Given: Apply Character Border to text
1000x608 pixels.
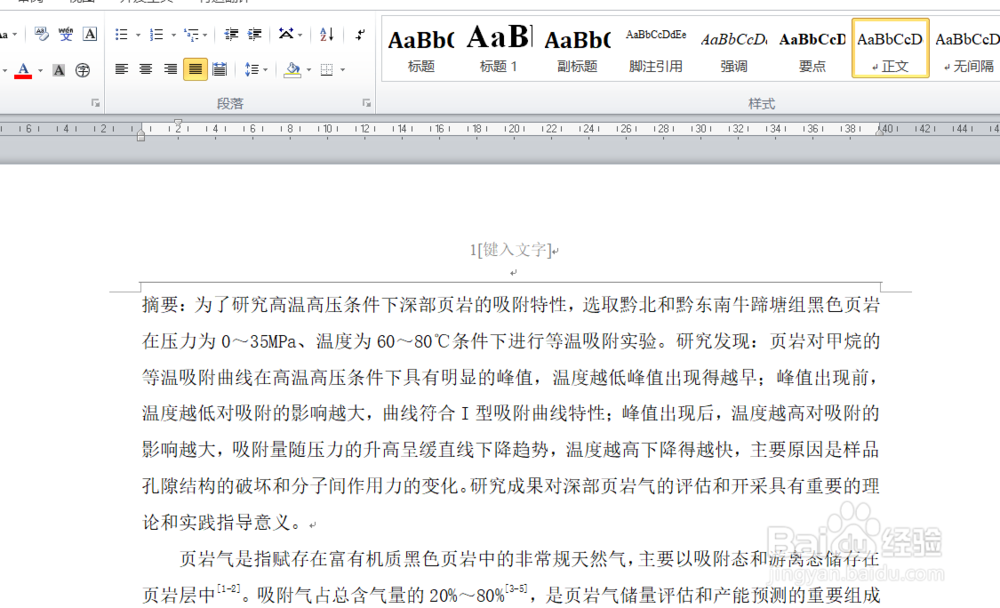Looking at the screenshot, I should (x=90, y=34).
